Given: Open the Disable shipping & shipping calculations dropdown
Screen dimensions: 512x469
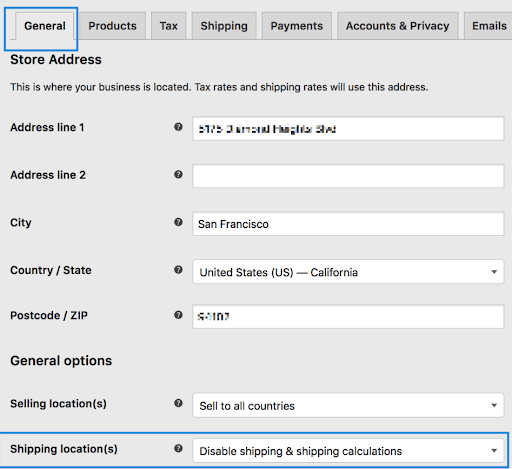Looking at the screenshot, I should (348, 451).
